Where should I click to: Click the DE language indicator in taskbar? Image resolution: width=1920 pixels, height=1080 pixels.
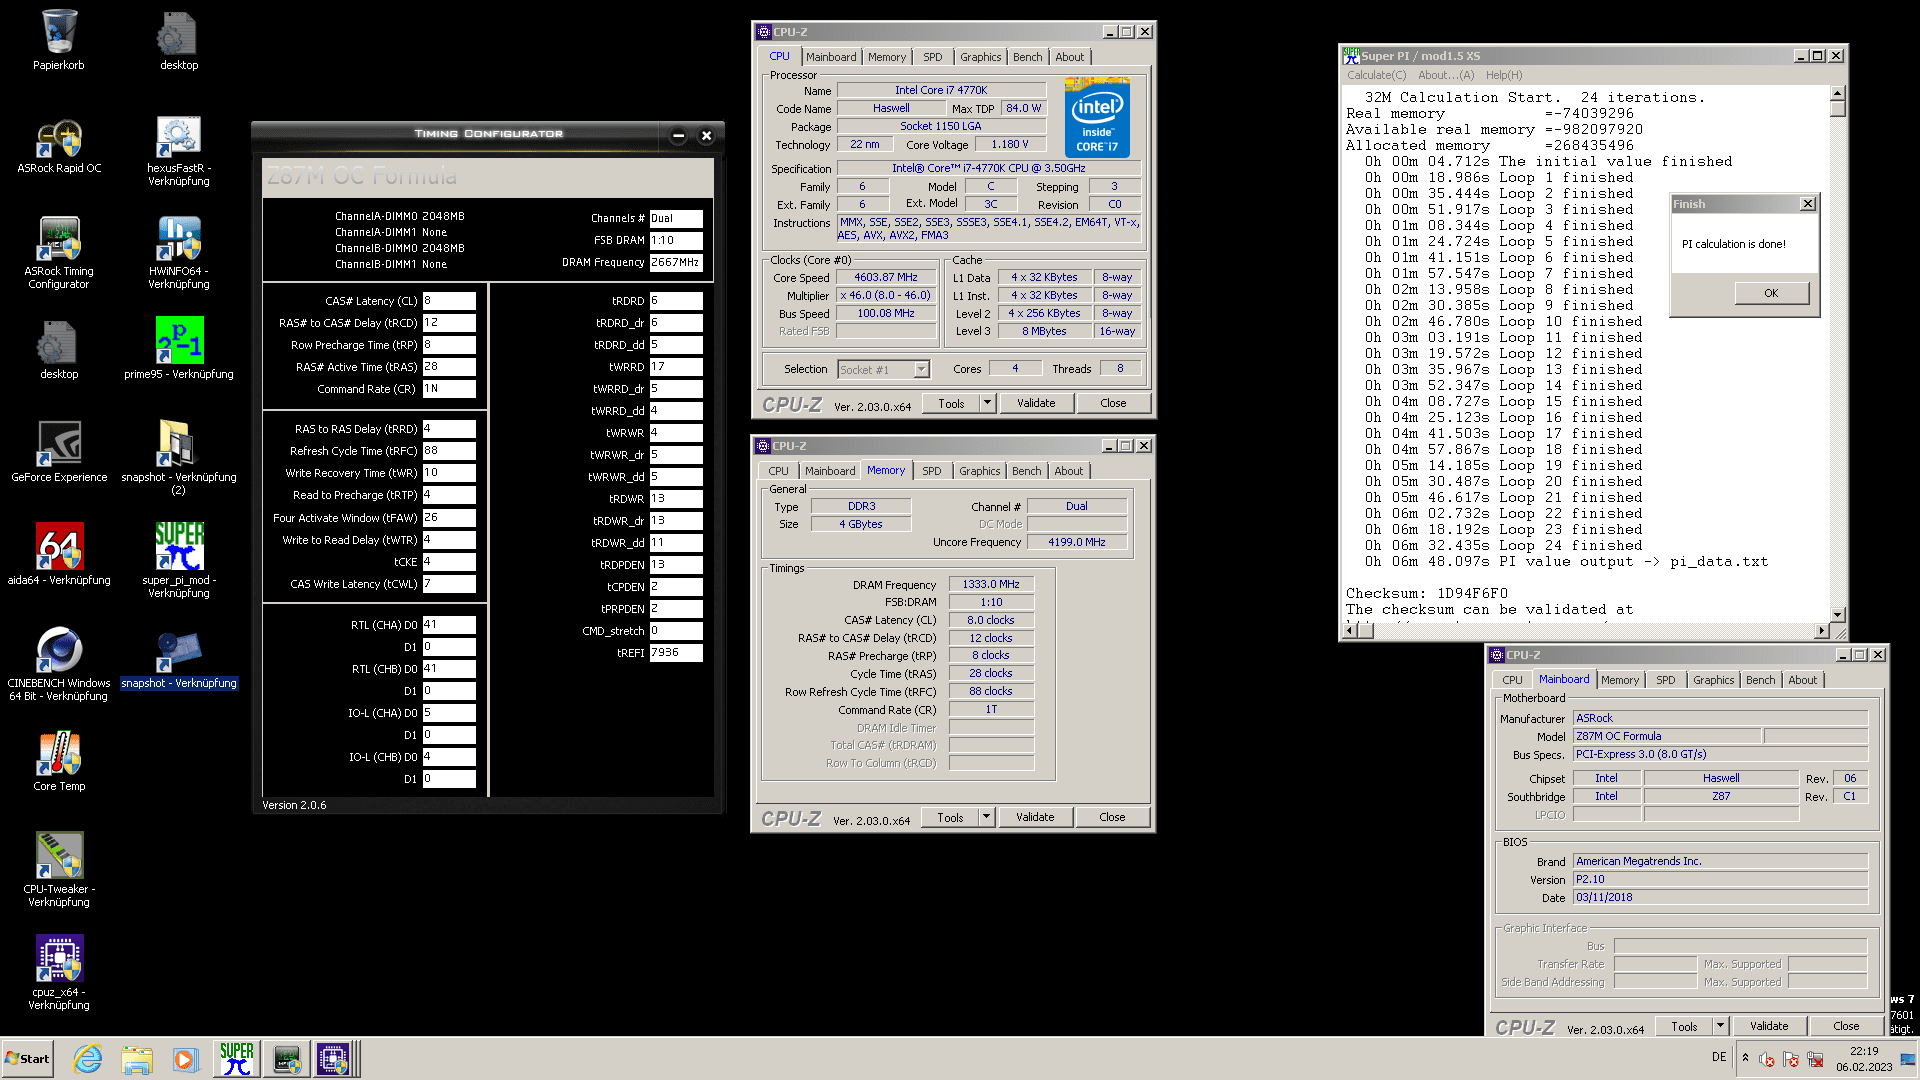(x=1718, y=1057)
